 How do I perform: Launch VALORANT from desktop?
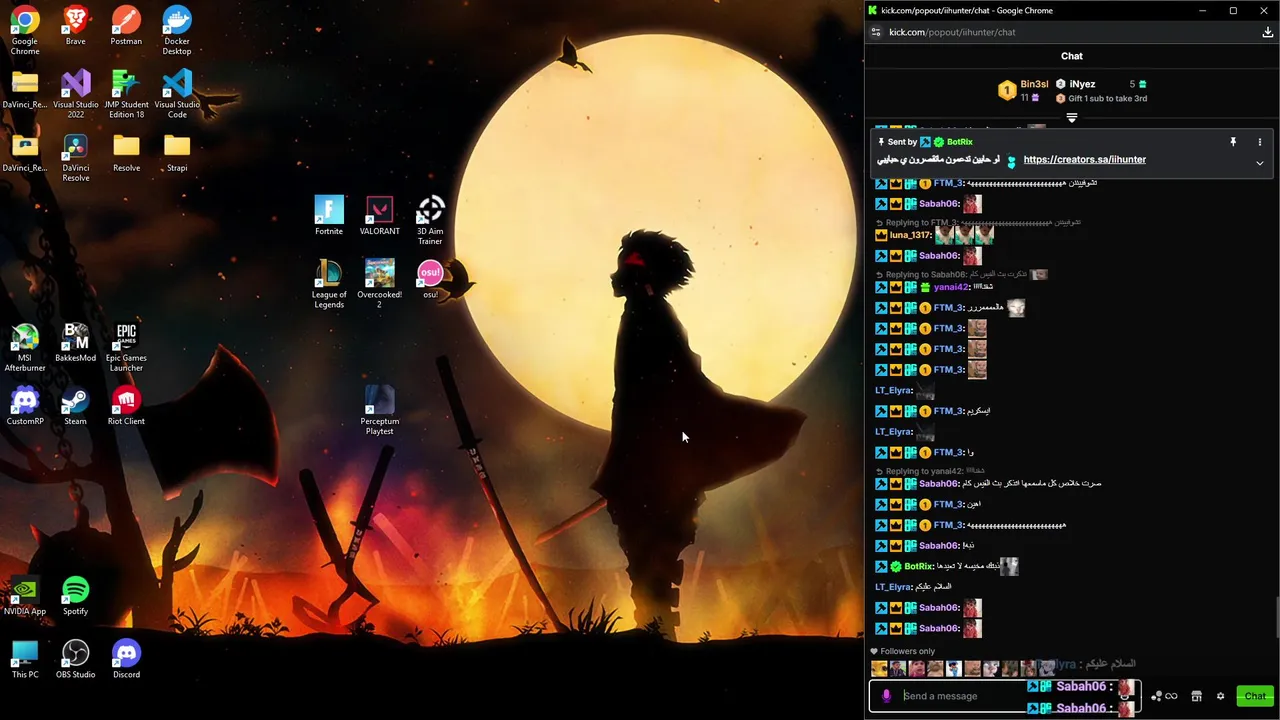pos(379,216)
